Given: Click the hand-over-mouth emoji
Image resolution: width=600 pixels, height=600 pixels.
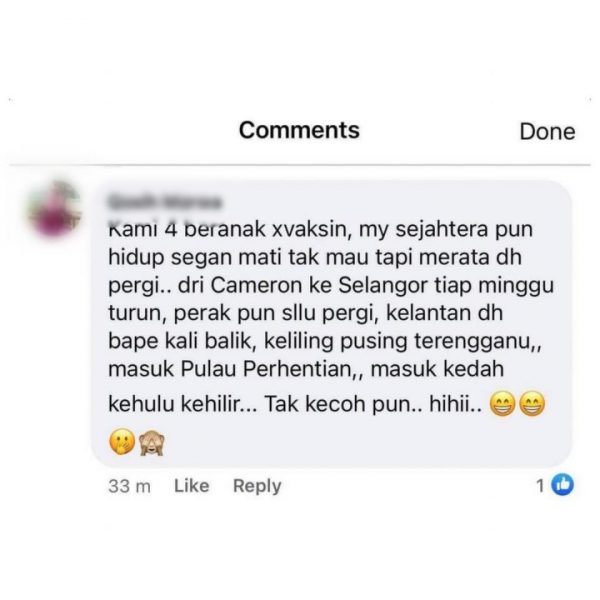Looking at the screenshot, I should (x=122, y=442).
